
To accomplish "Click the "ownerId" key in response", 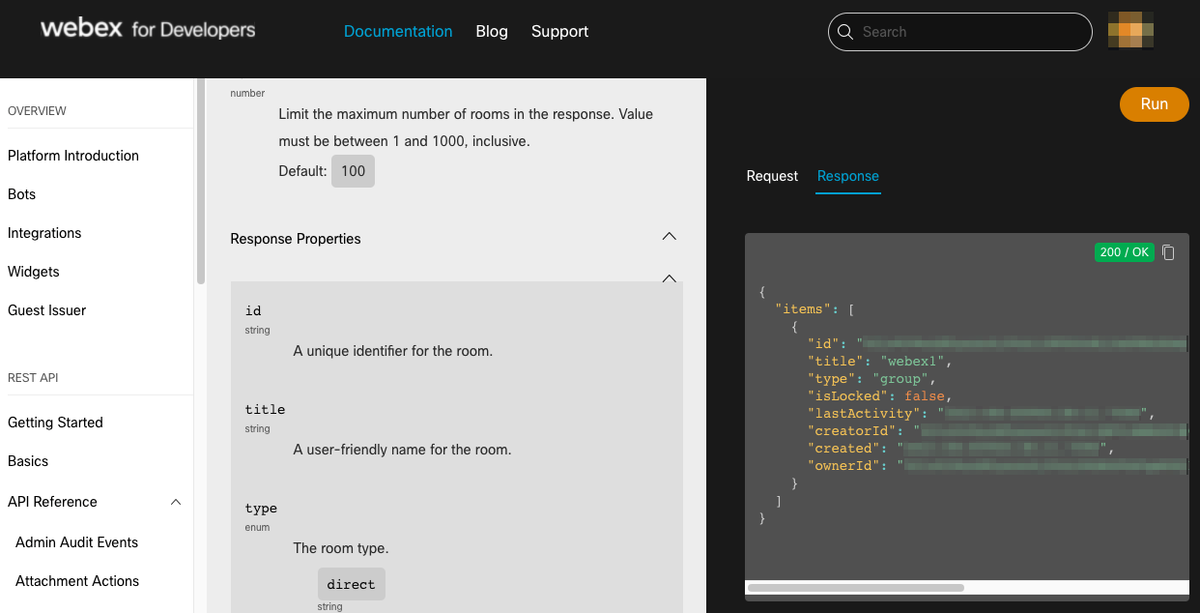I will coord(844,465).
